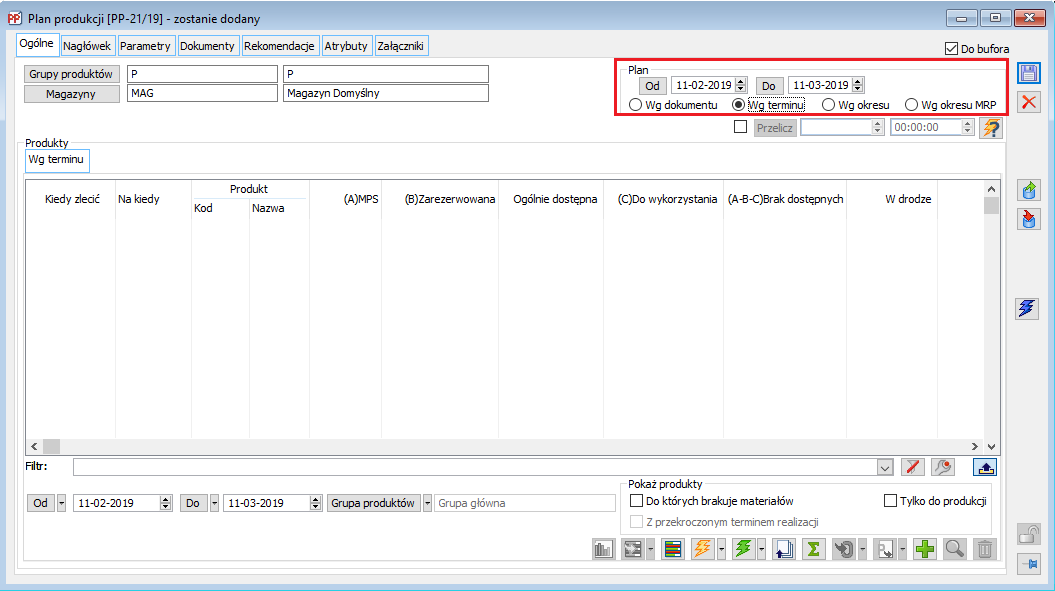
Task: Click the green lightning bolt icon
Action: pyautogui.click(x=743, y=549)
